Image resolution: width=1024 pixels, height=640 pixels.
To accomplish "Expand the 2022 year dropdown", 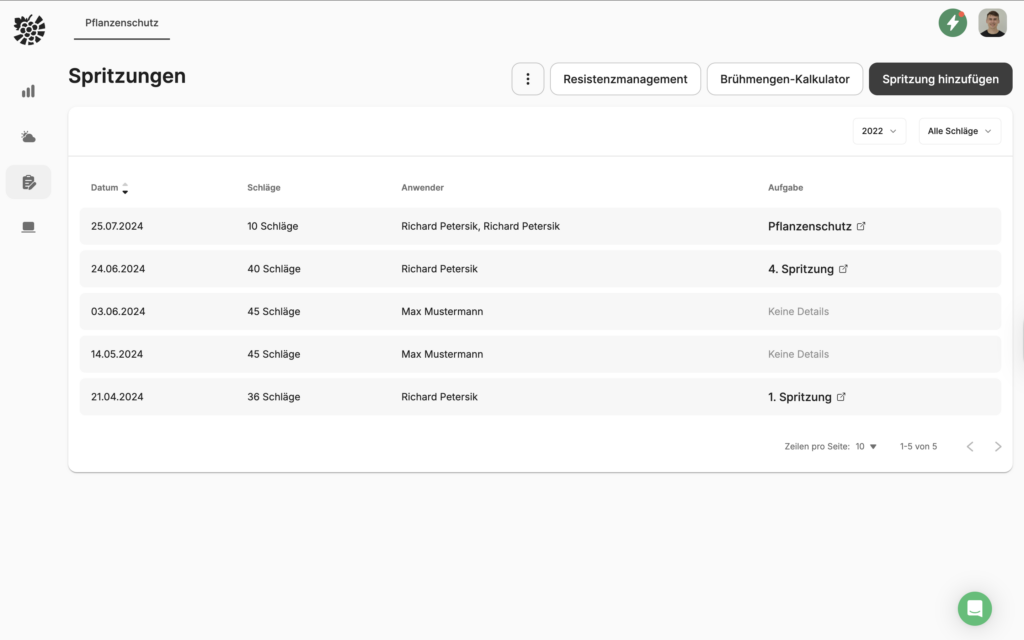I will 879,131.
